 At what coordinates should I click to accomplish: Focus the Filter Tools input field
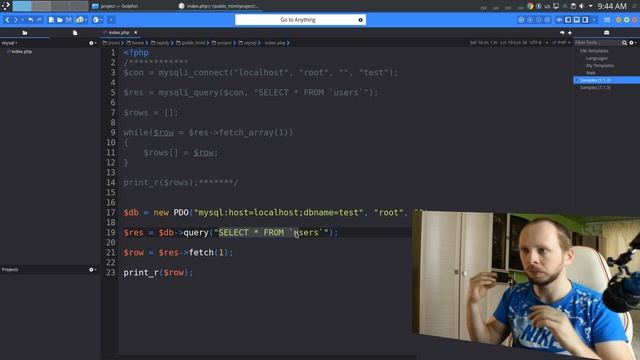click(597, 42)
